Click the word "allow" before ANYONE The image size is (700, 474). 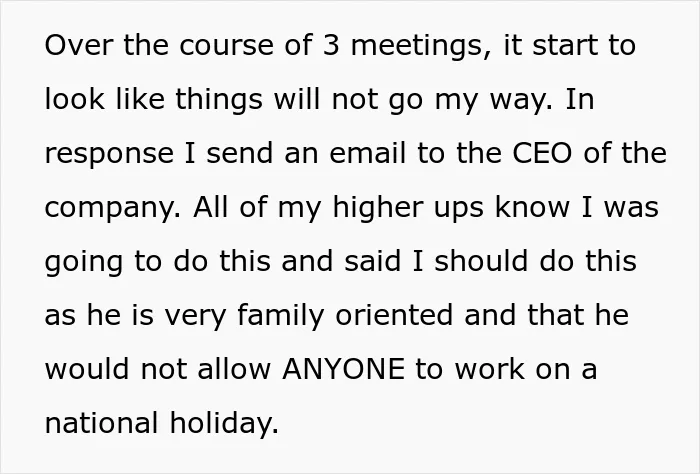(234, 369)
